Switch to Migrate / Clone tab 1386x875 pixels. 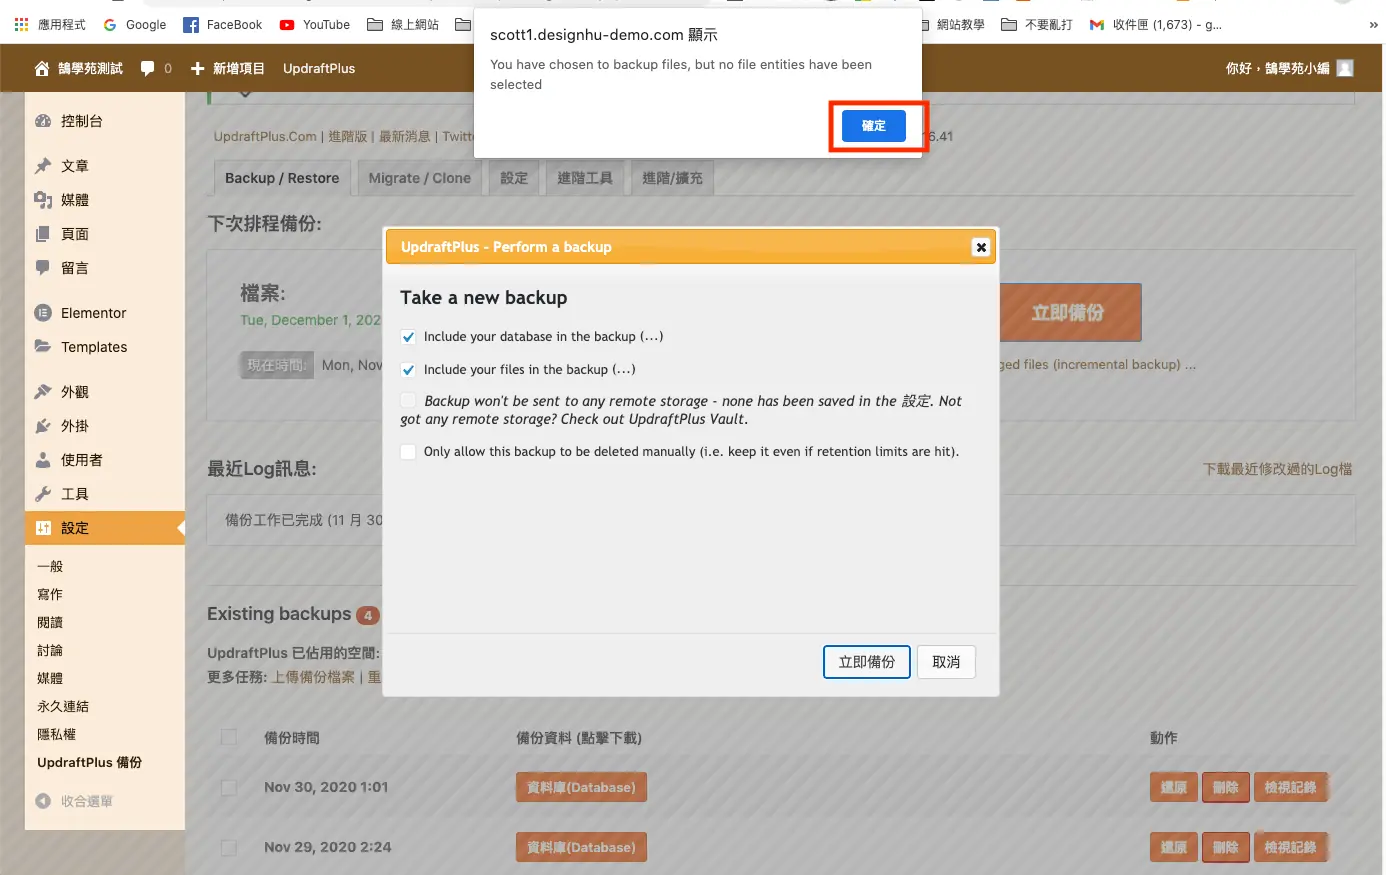[419, 178]
